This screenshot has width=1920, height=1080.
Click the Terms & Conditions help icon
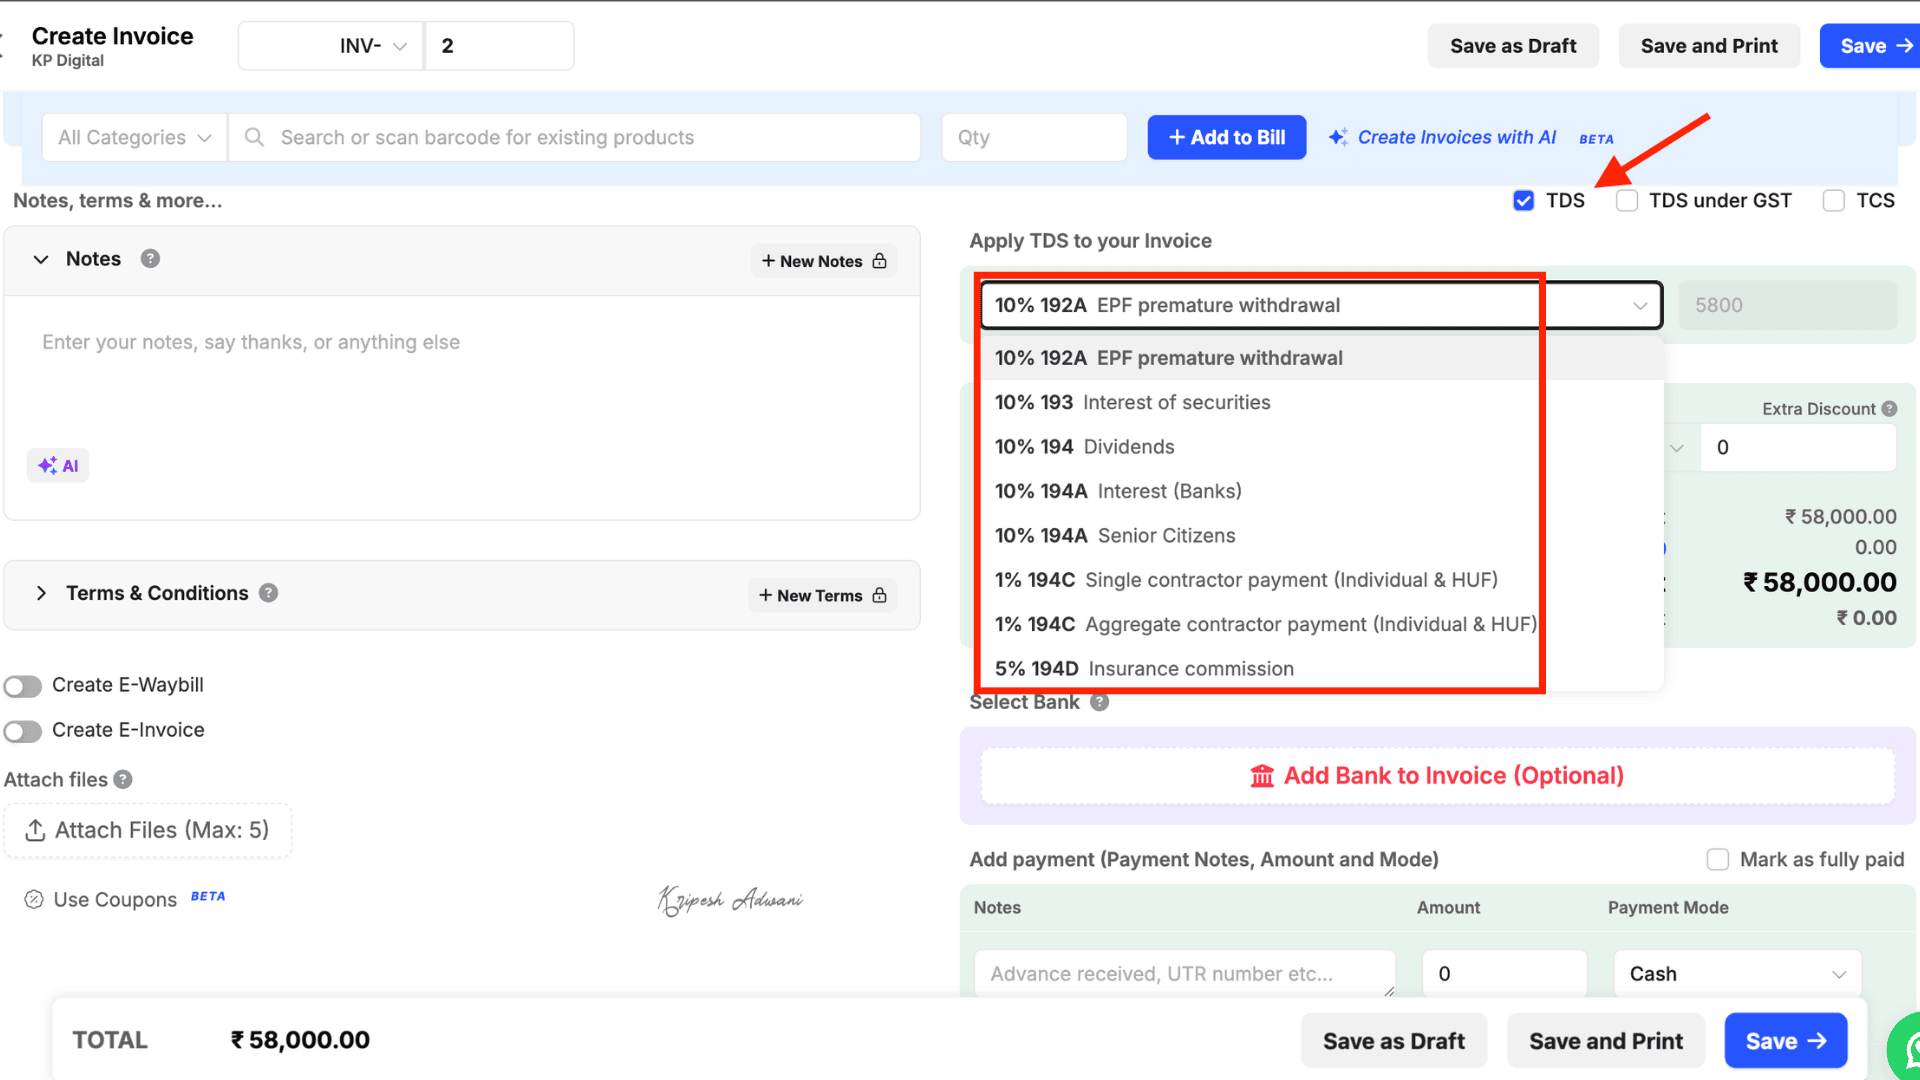(x=268, y=593)
